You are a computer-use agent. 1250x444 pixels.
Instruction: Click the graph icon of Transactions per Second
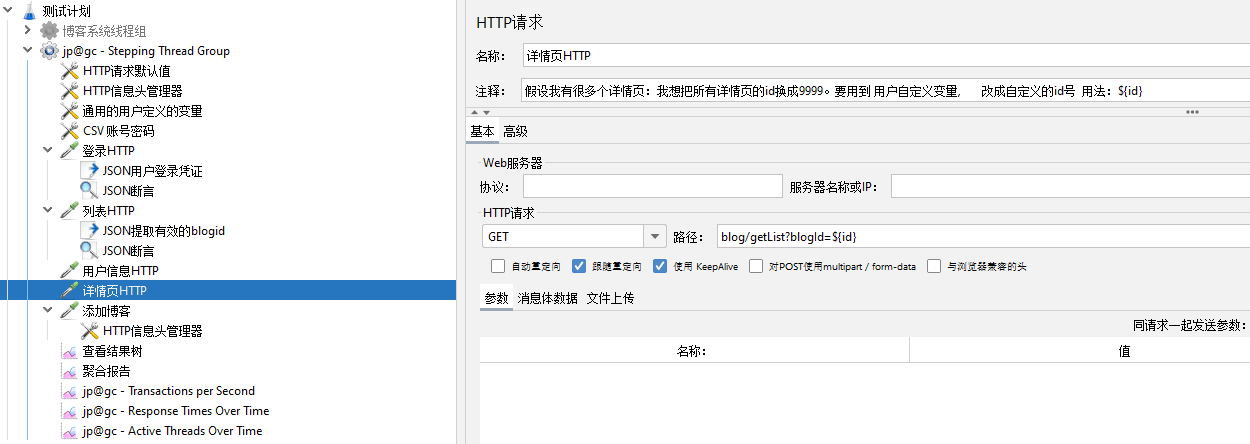click(69, 391)
